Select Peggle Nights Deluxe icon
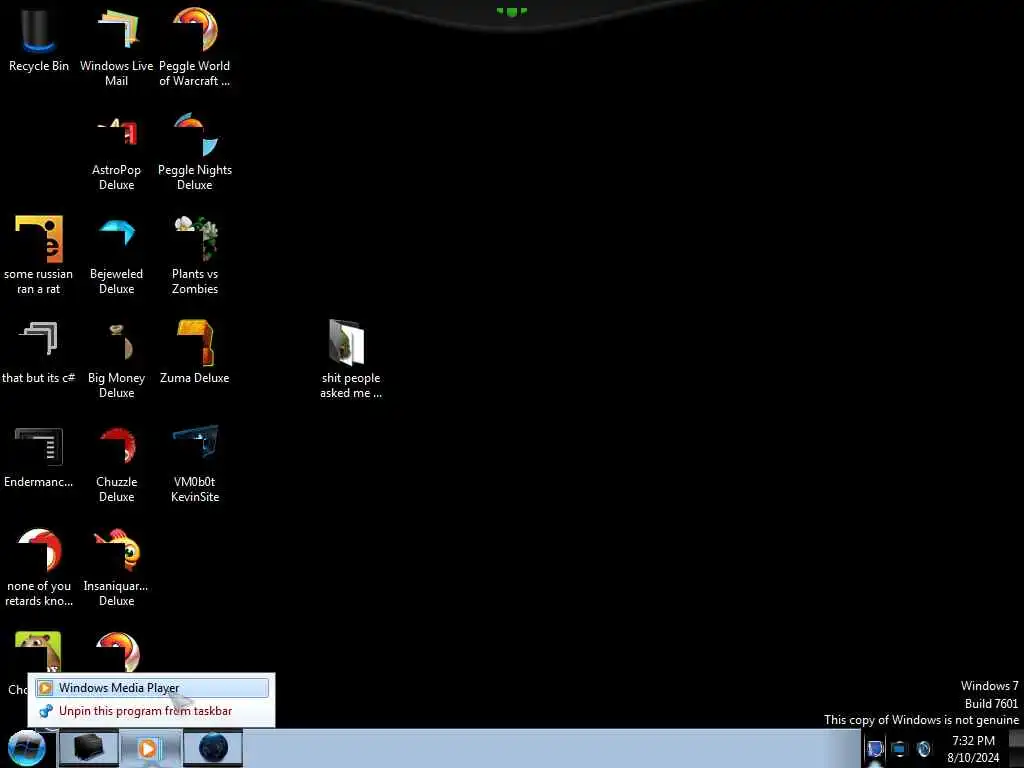 (x=195, y=152)
